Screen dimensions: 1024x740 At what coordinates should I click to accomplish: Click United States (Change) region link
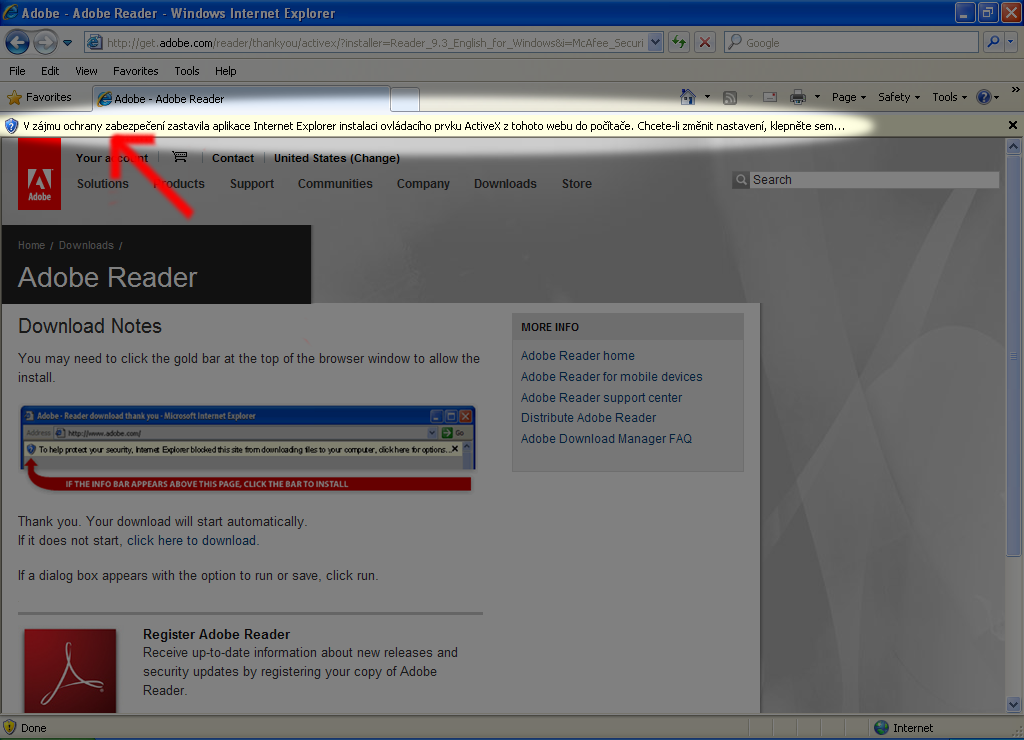tap(337, 158)
